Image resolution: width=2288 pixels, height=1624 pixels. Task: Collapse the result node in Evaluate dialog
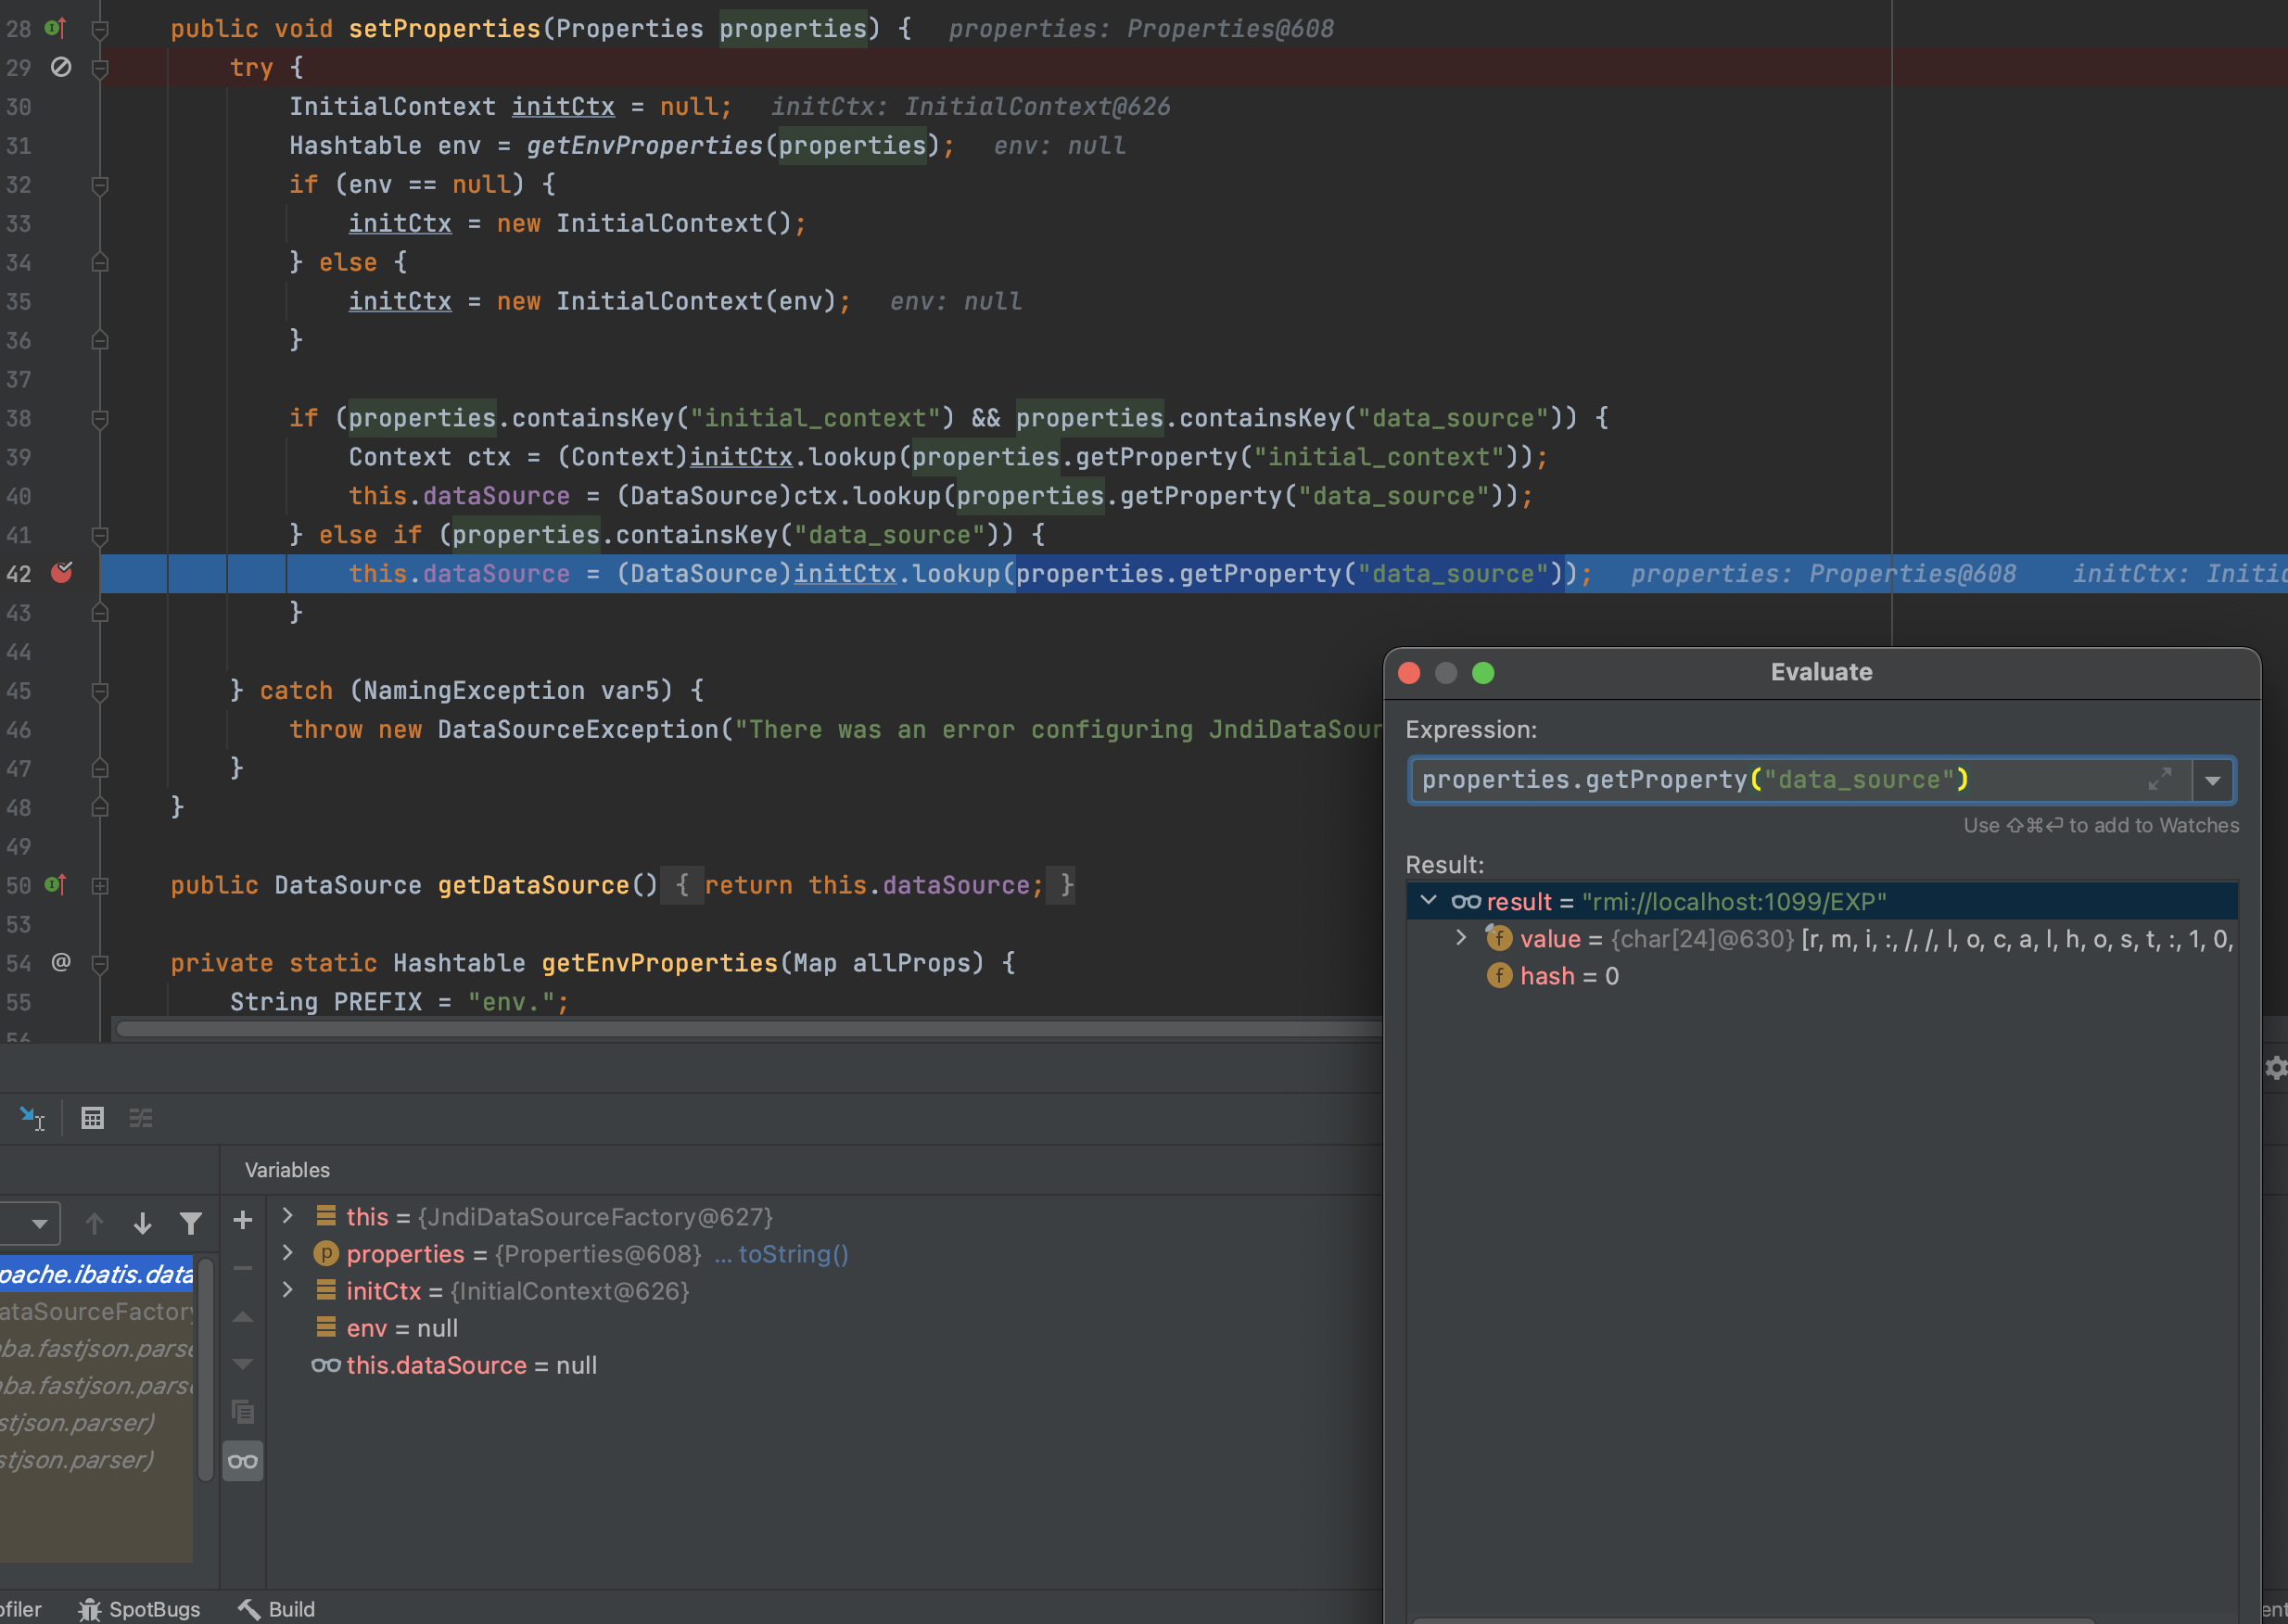[1429, 901]
